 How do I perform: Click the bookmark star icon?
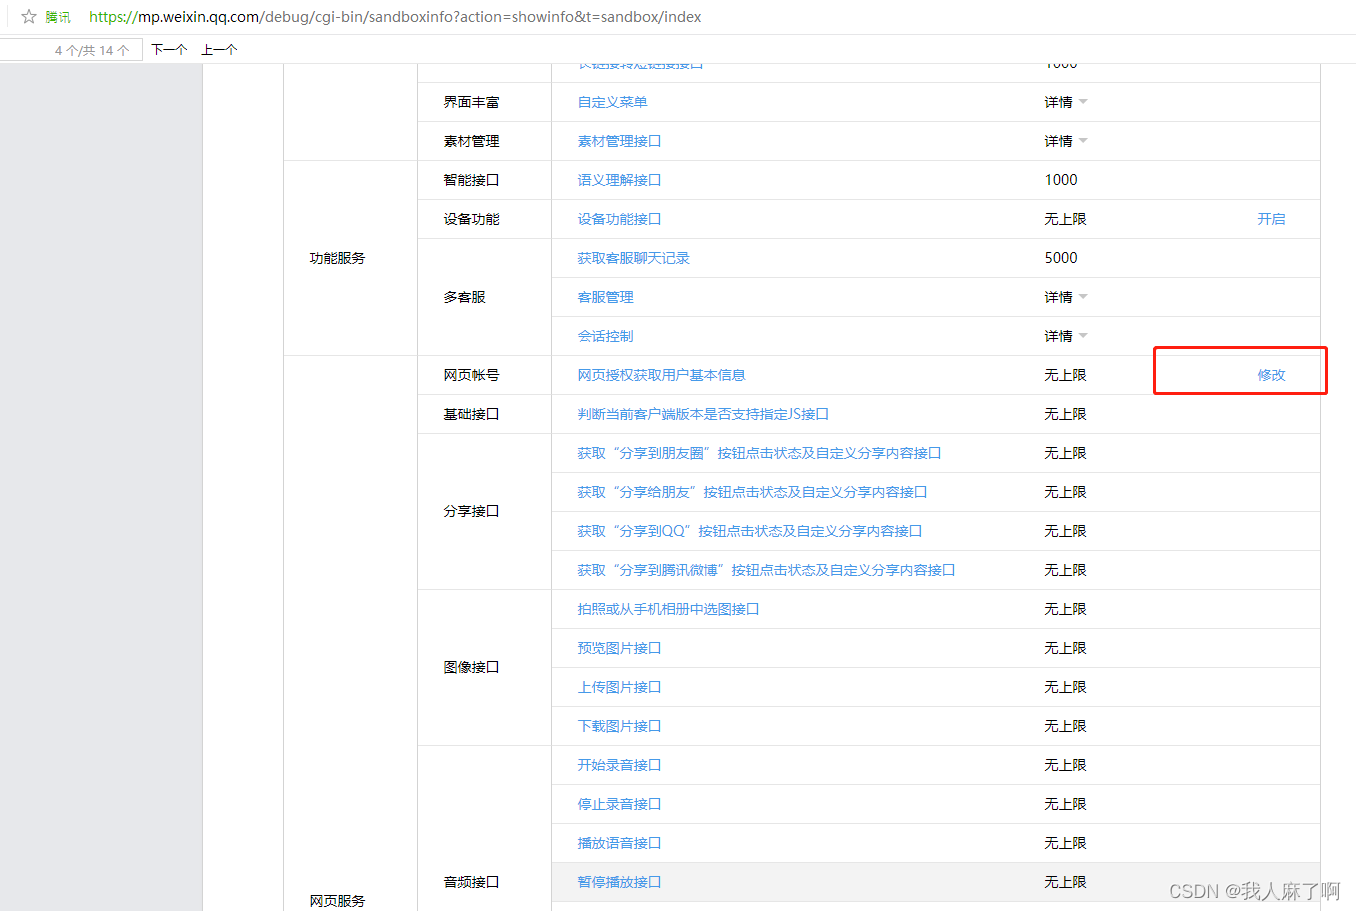29,17
